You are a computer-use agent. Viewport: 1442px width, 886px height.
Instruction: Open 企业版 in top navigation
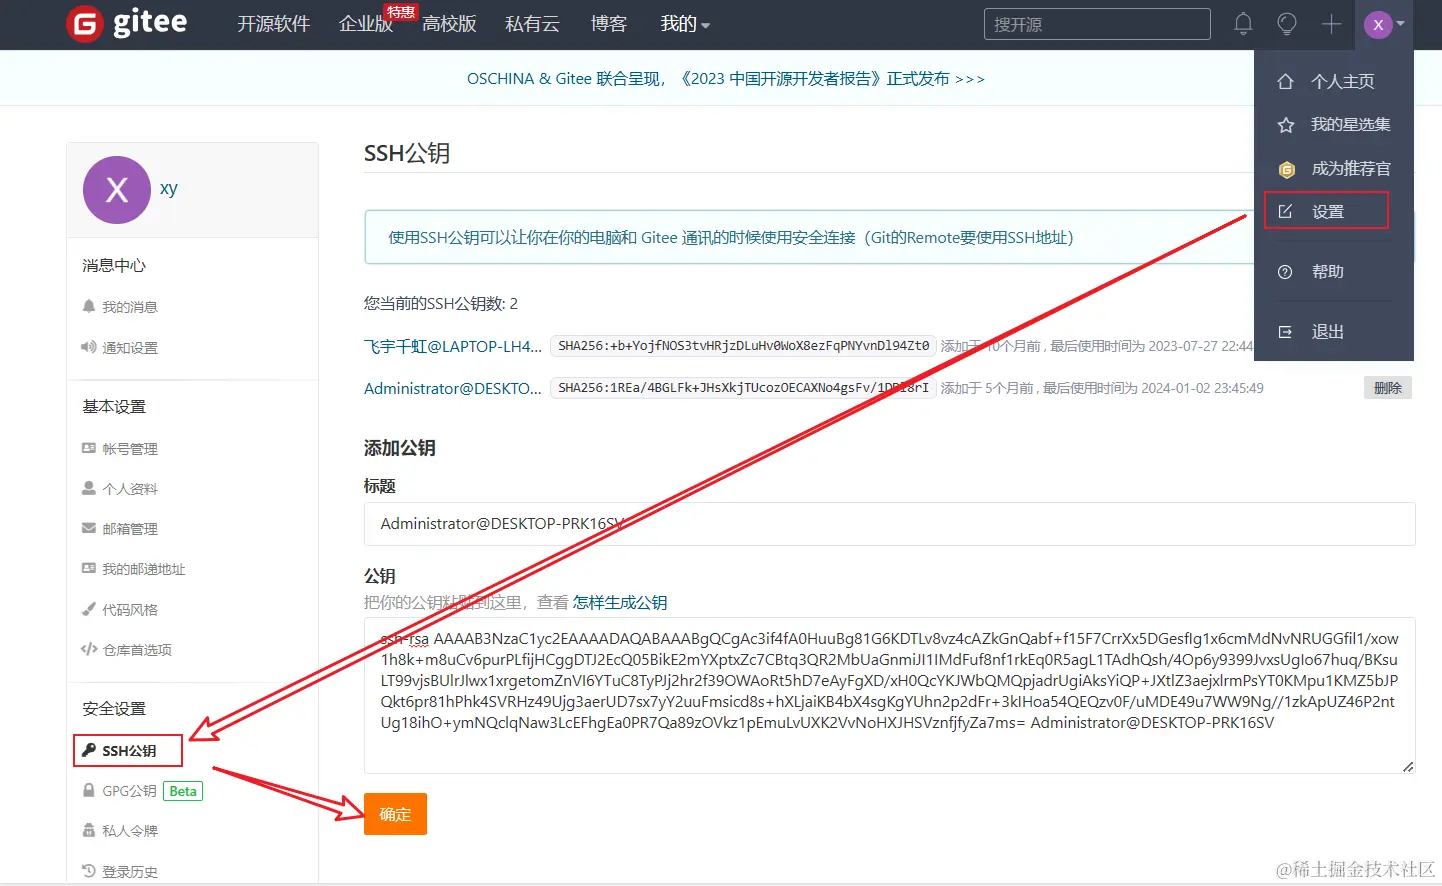pyautogui.click(x=365, y=24)
